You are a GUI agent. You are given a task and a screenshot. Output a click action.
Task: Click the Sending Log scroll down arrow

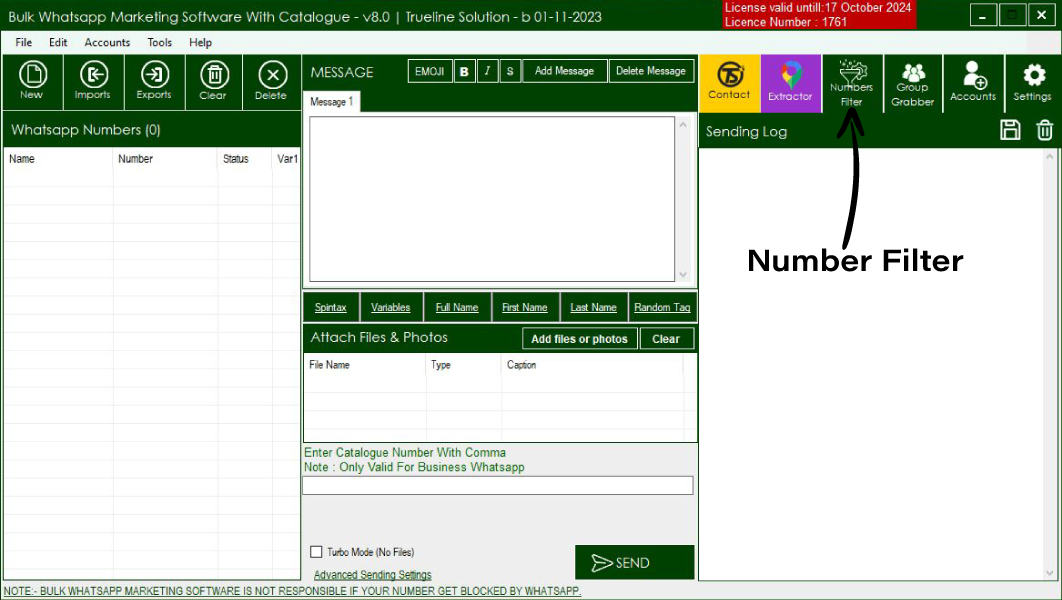point(1050,574)
